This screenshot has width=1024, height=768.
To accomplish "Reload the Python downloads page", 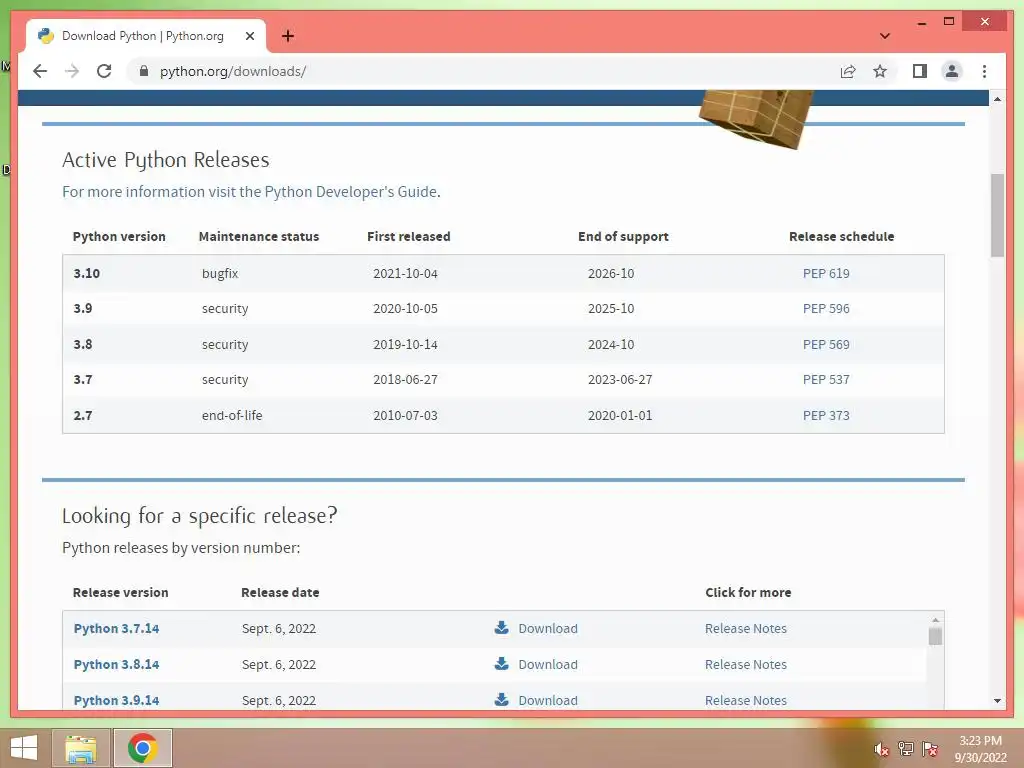I will click(104, 71).
